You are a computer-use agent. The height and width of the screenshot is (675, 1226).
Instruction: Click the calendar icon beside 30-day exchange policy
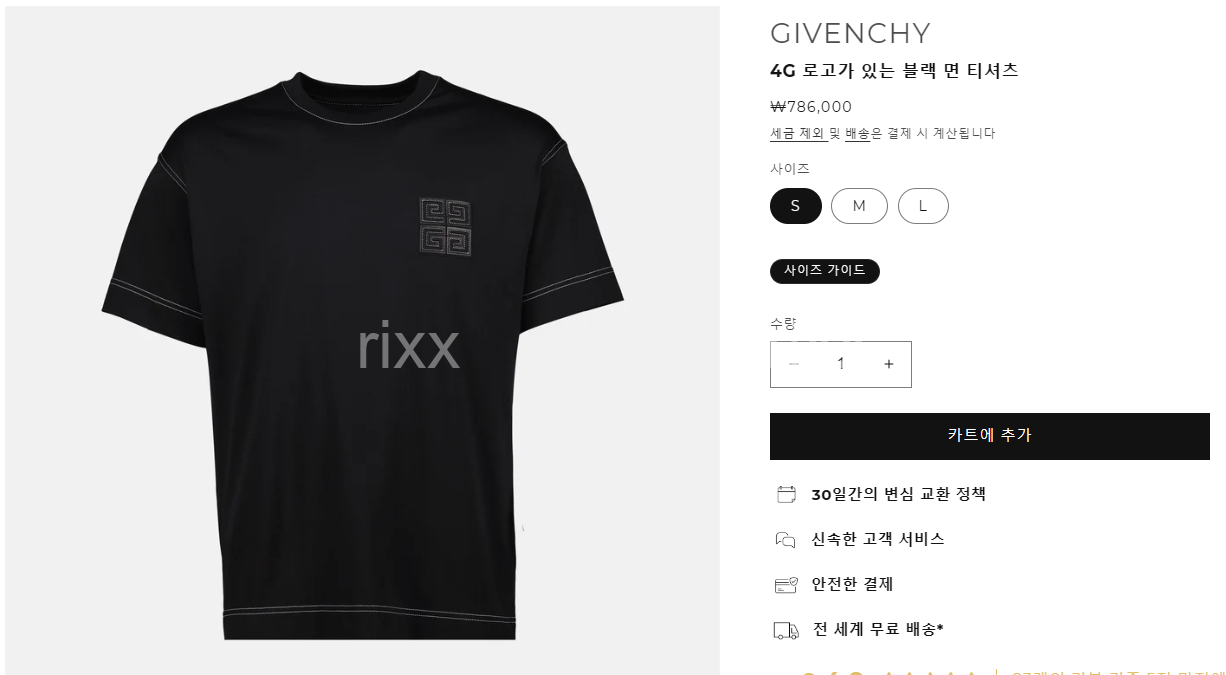[786, 494]
